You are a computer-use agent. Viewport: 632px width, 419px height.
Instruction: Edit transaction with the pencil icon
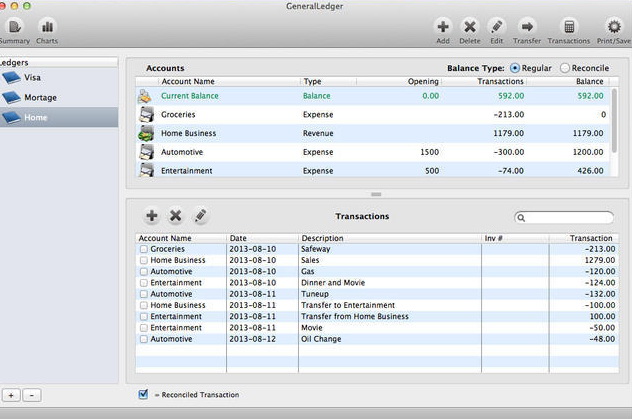click(200, 216)
